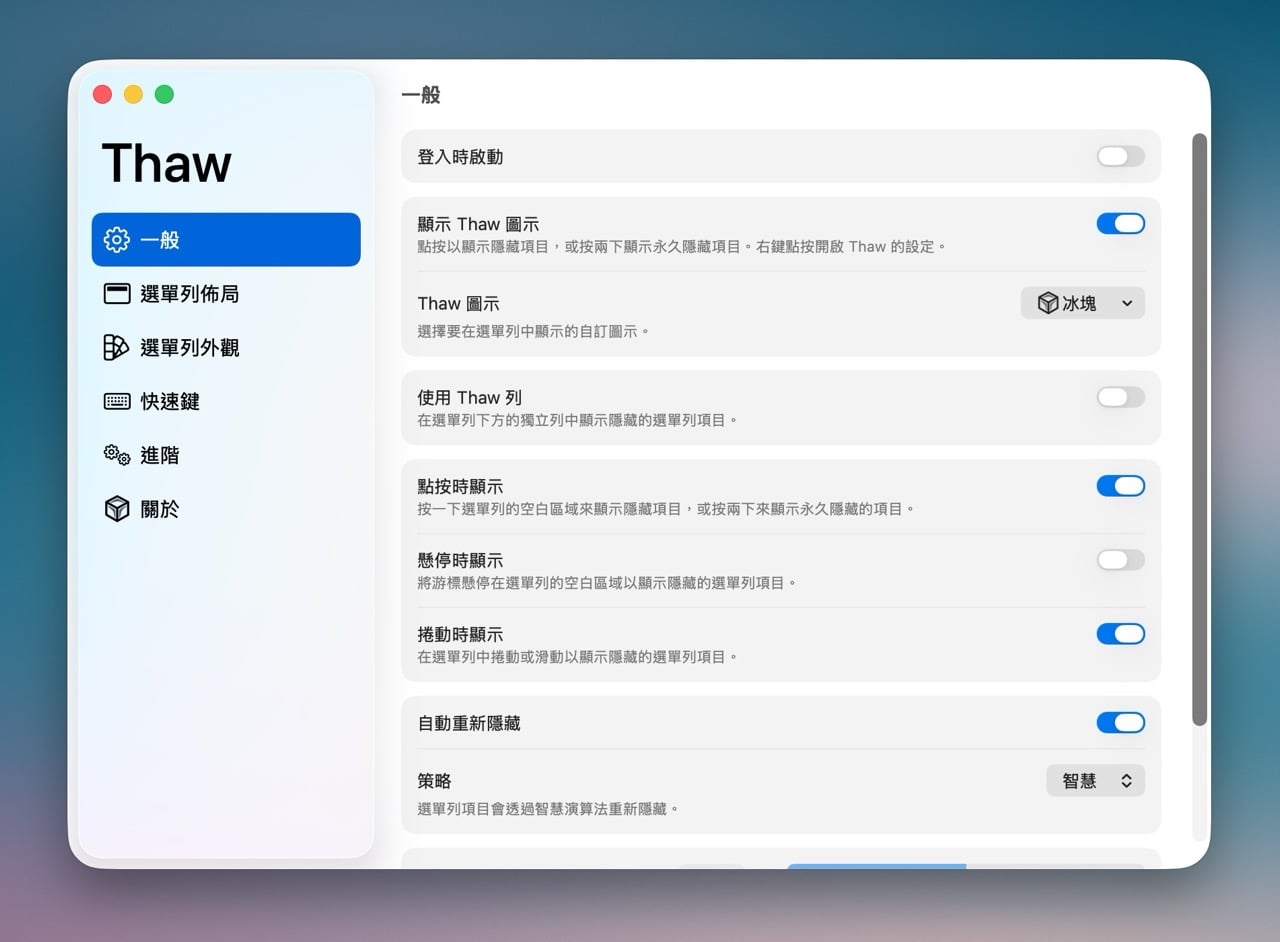The width and height of the screenshot is (1280, 942).
Task: Click the blue slider at the bottom
Action: 876,866
